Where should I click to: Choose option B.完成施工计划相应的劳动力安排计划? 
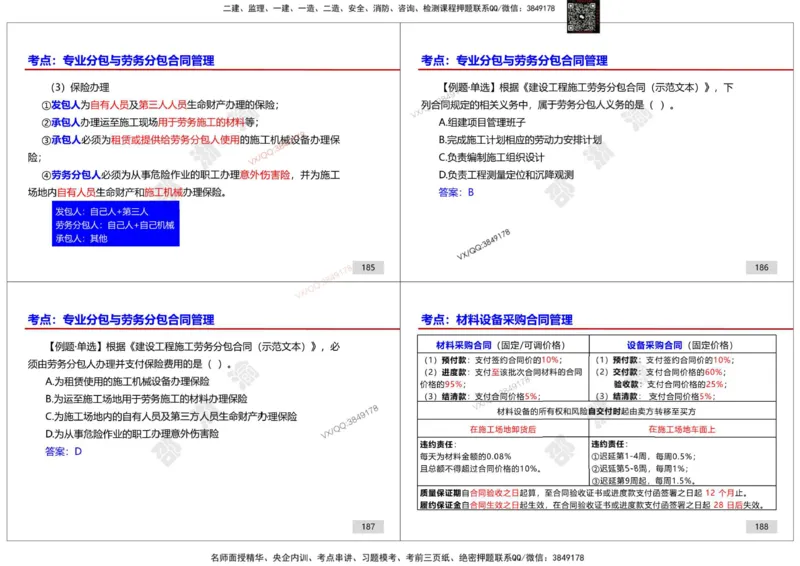[520, 140]
